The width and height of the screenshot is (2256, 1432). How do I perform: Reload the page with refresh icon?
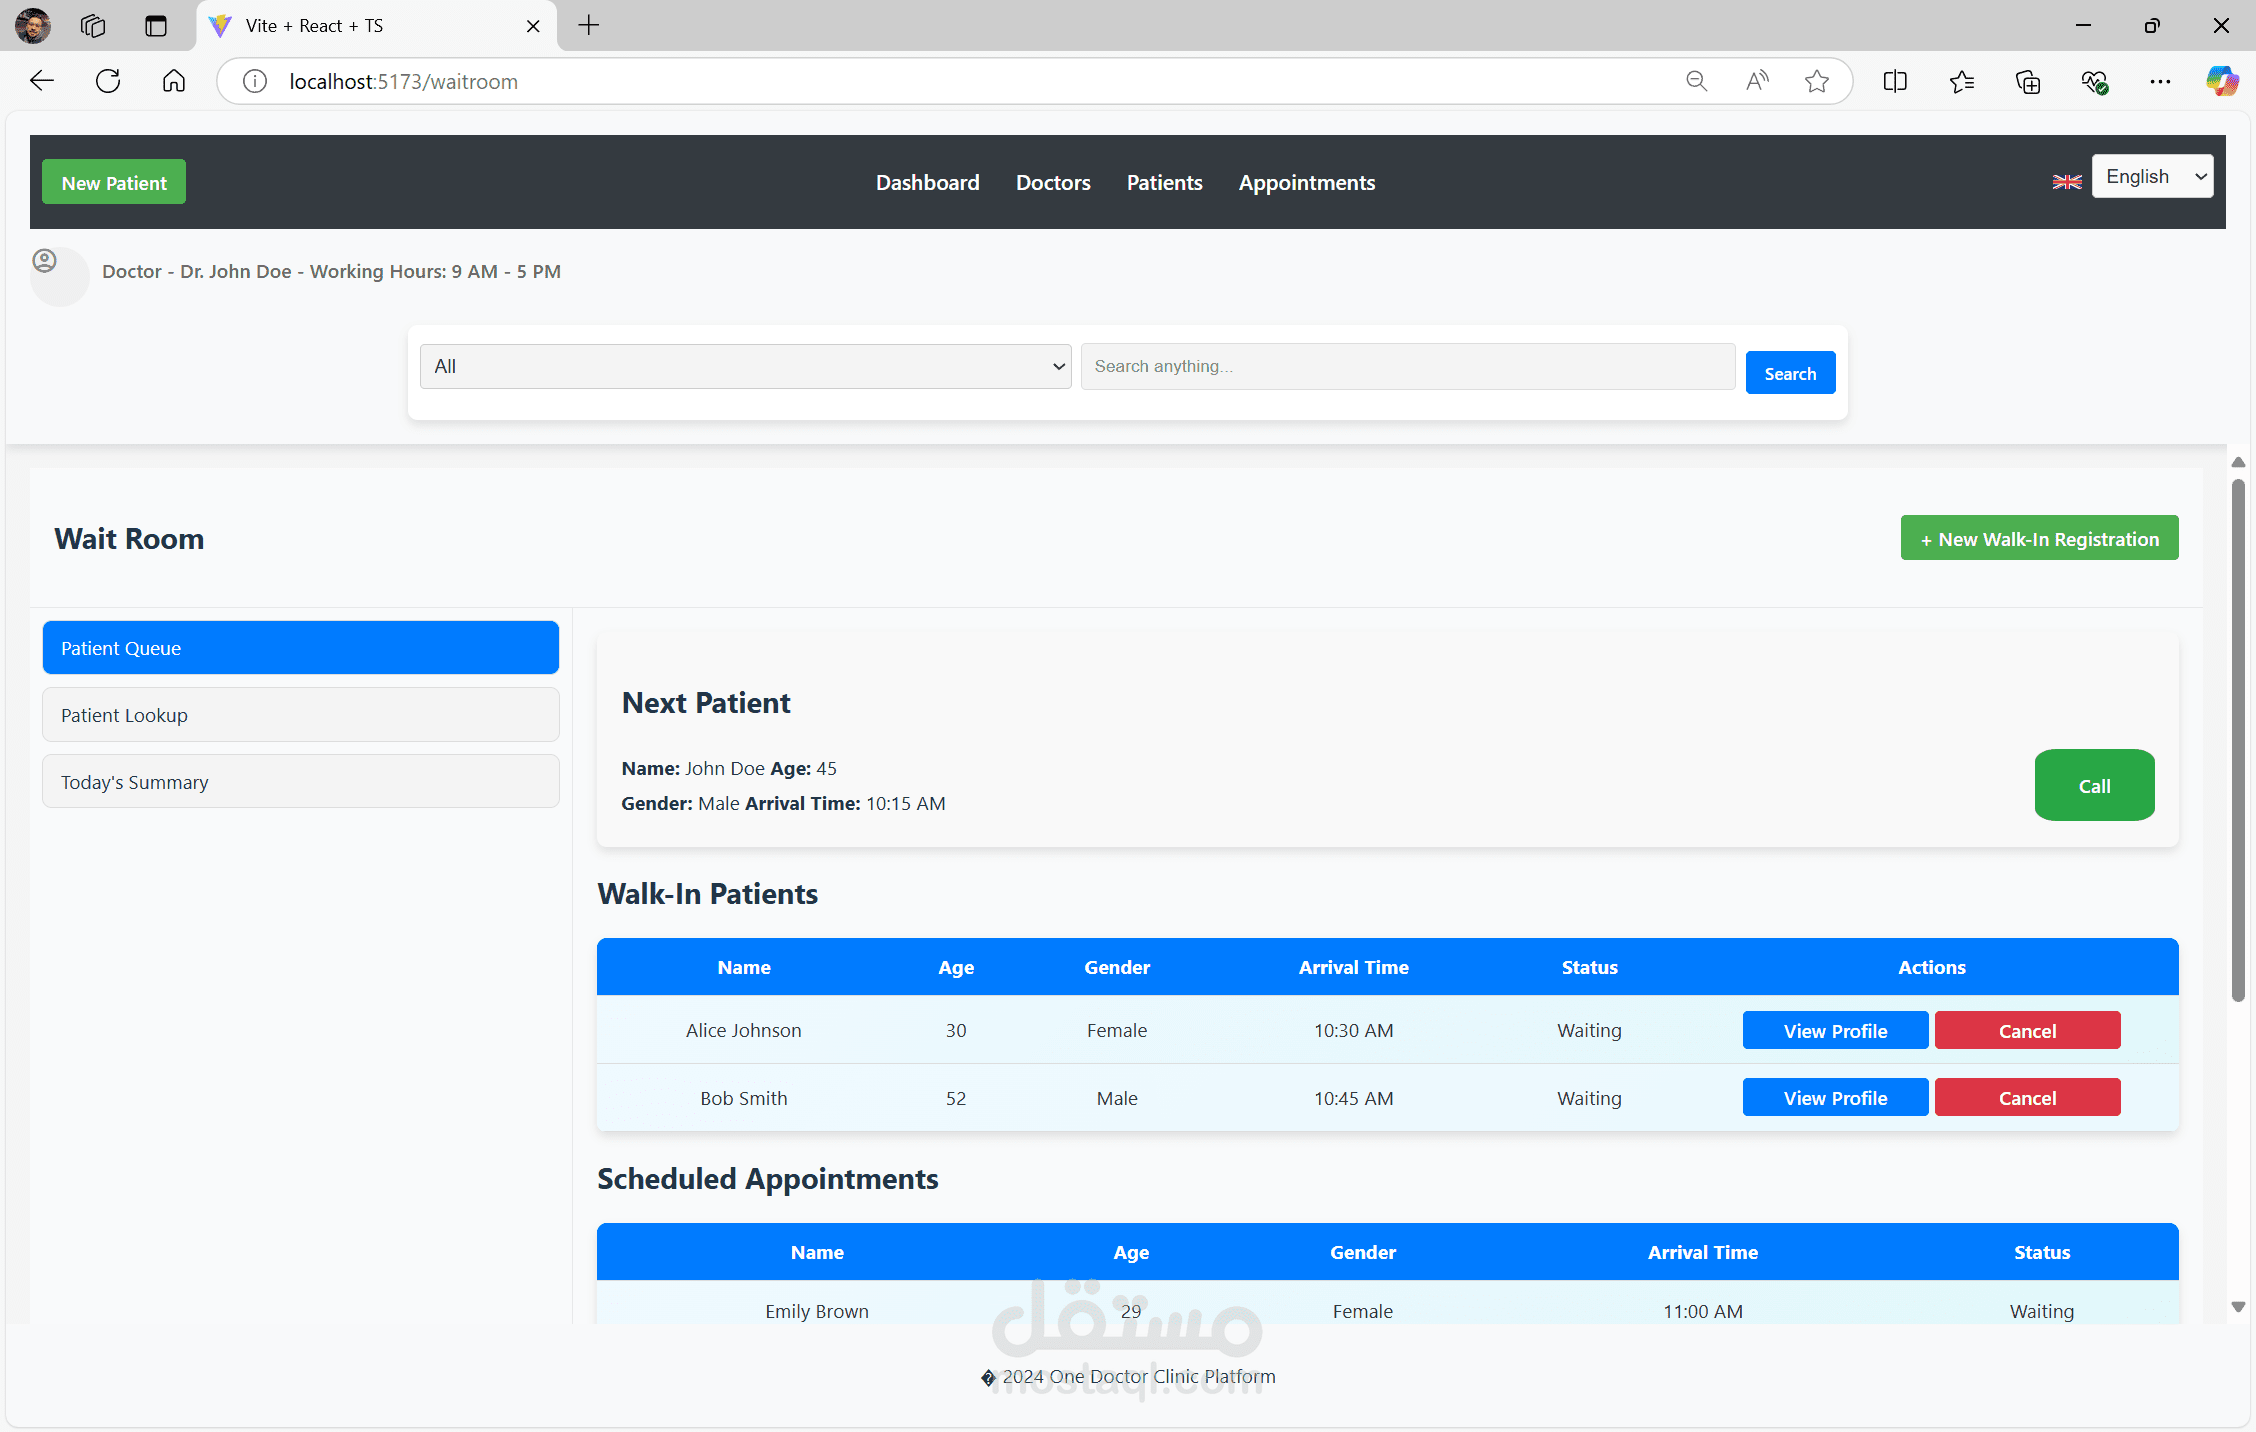(x=108, y=81)
